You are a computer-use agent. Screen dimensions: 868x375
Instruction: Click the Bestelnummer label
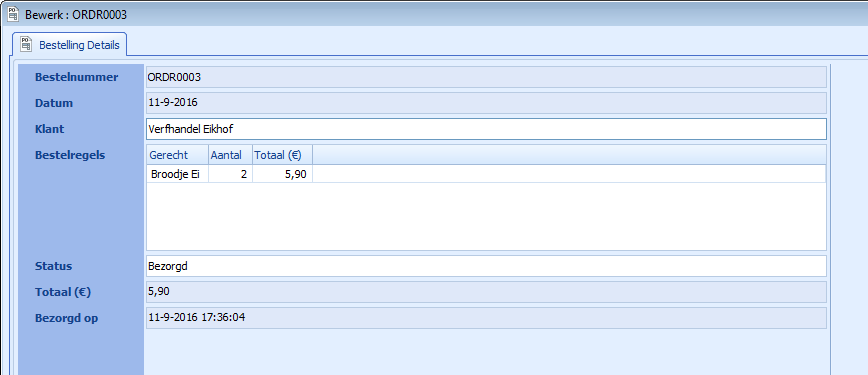pos(76,78)
